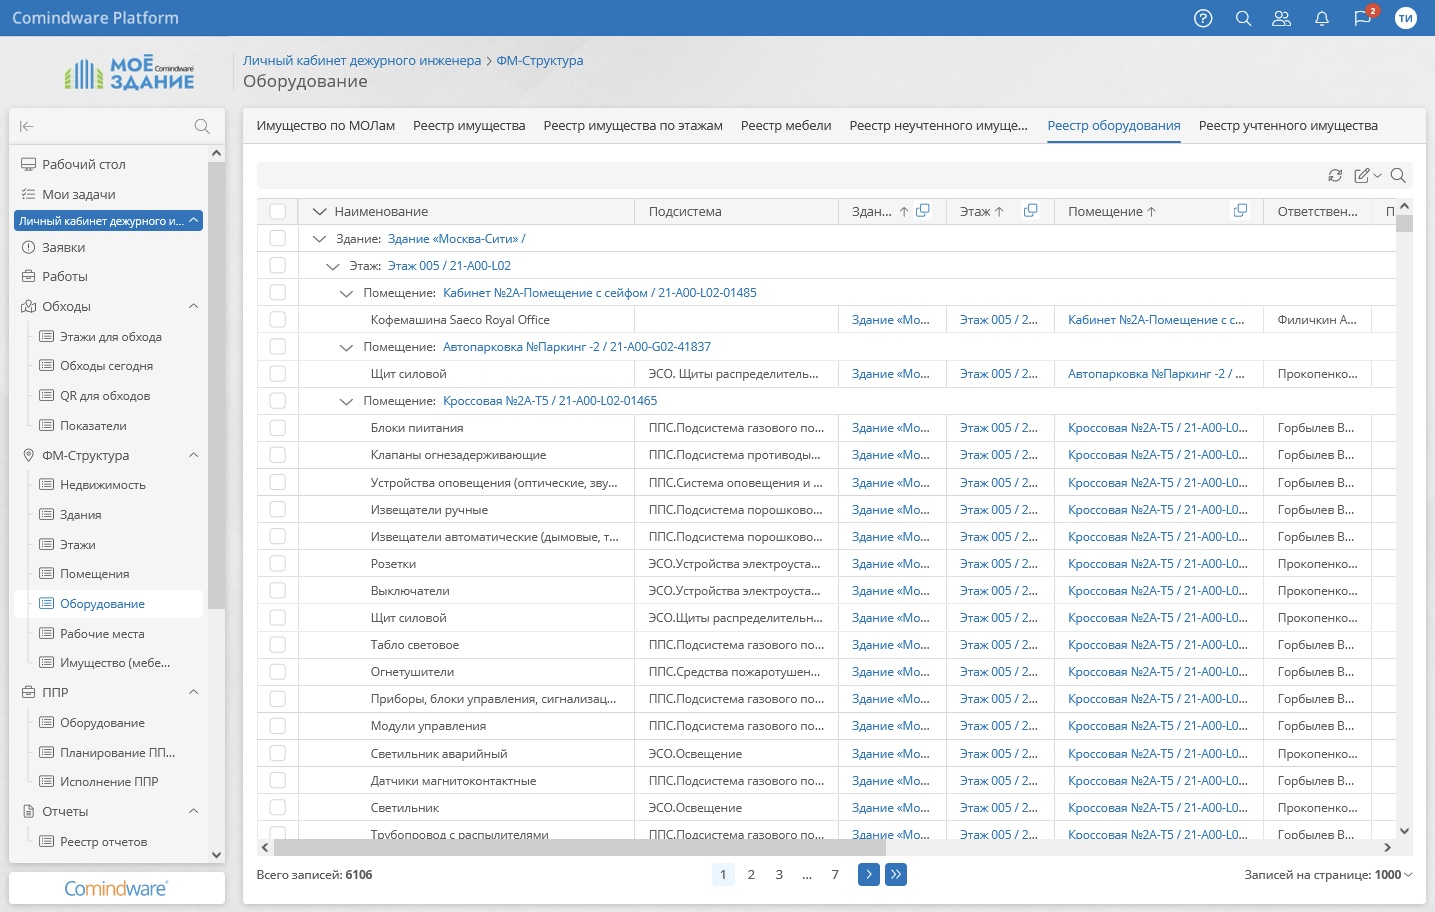Click the table search magnifier icon
This screenshot has width=1435, height=912.
(1398, 176)
